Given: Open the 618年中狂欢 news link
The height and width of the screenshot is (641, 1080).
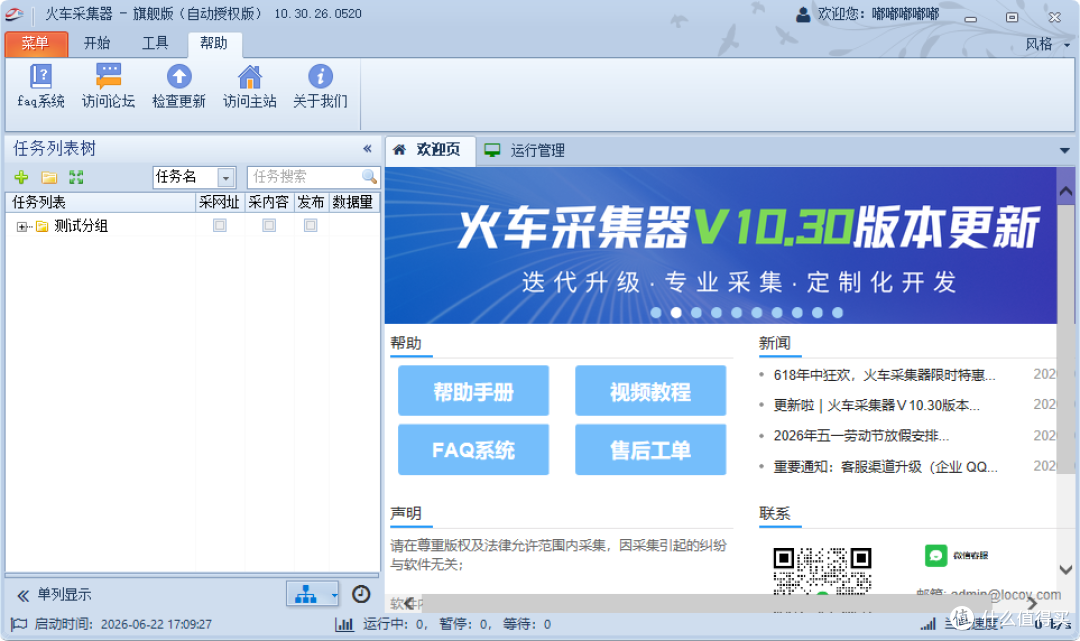Looking at the screenshot, I should pos(884,375).
